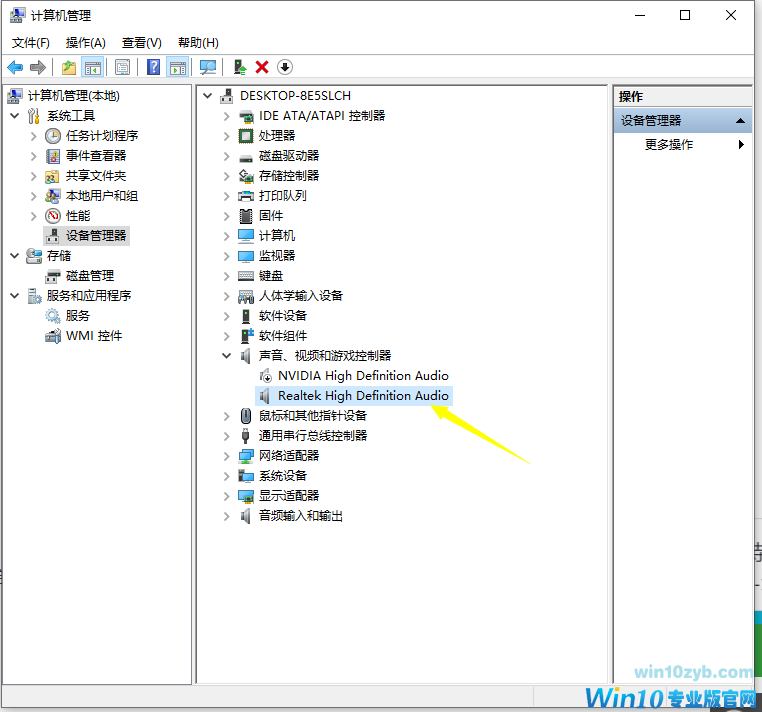Image resolution: width=762 pixels, height=712 pixels.
Task: Toggle the show/hide console tree icon
Action: (93, 67)
